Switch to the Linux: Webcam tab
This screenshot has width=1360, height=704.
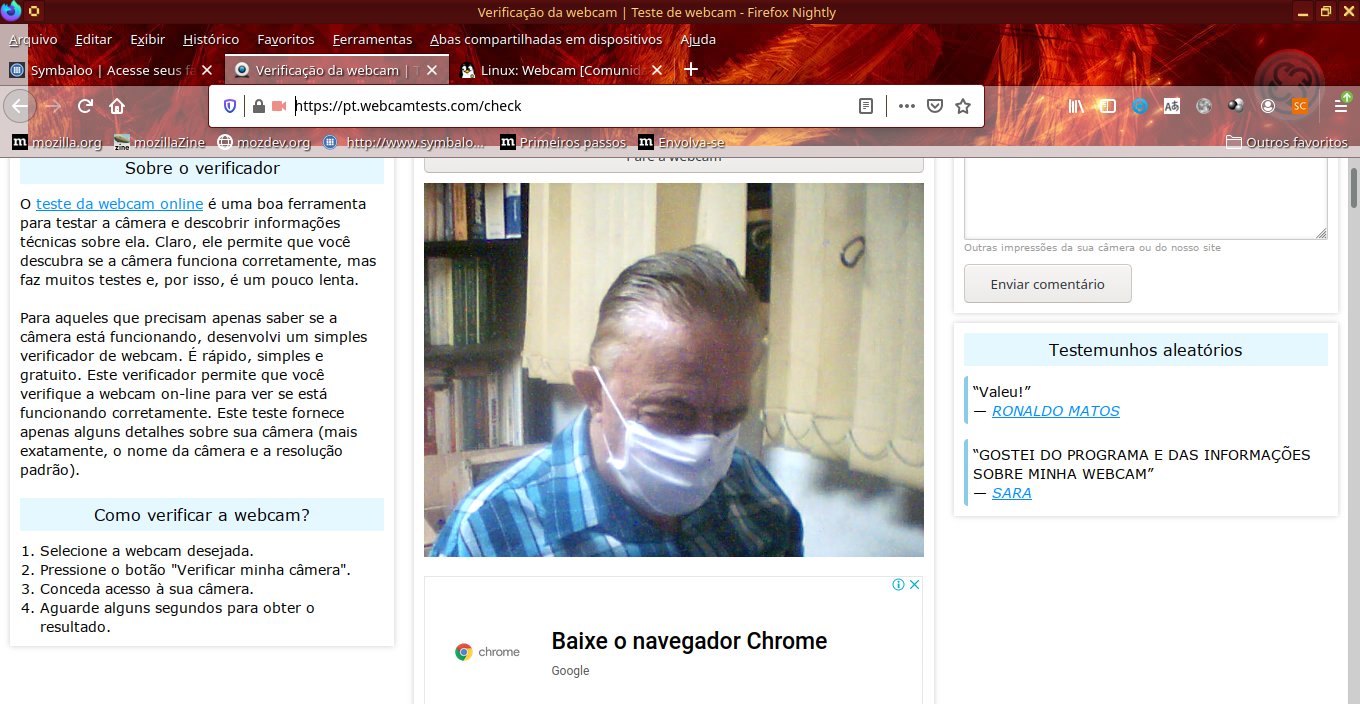coord(560,70)
